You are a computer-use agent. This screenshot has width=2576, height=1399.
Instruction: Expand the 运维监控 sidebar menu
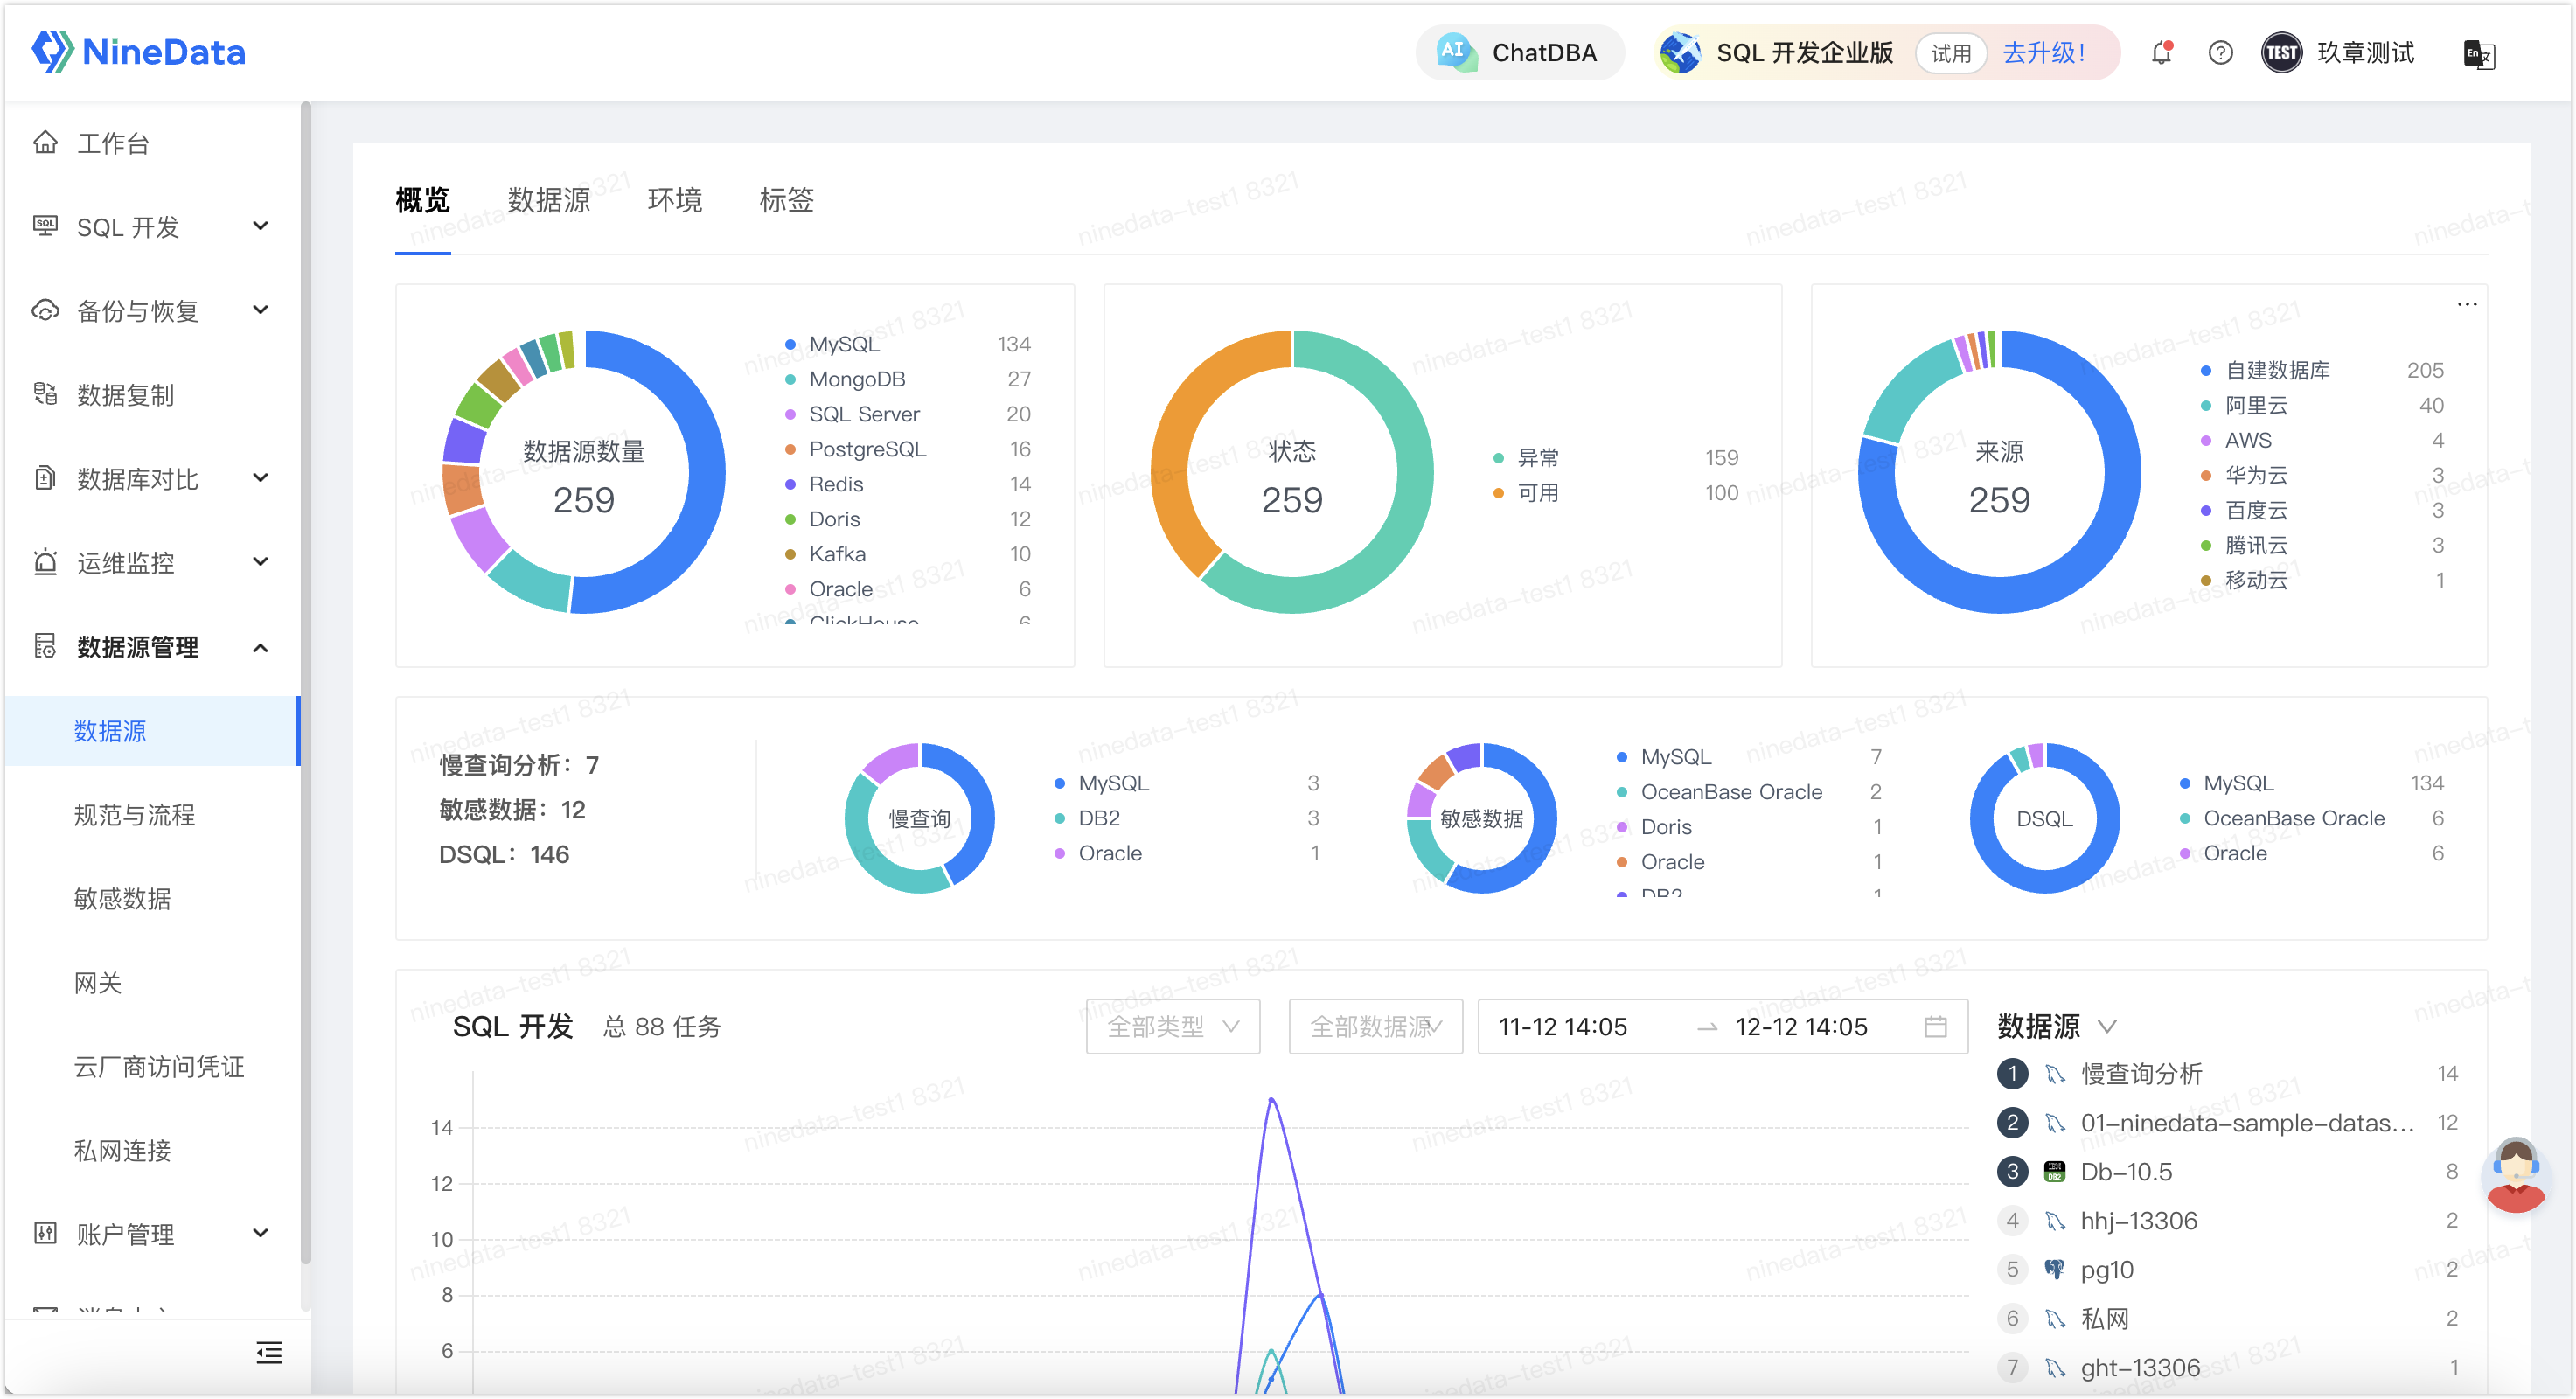coord(152,563)
